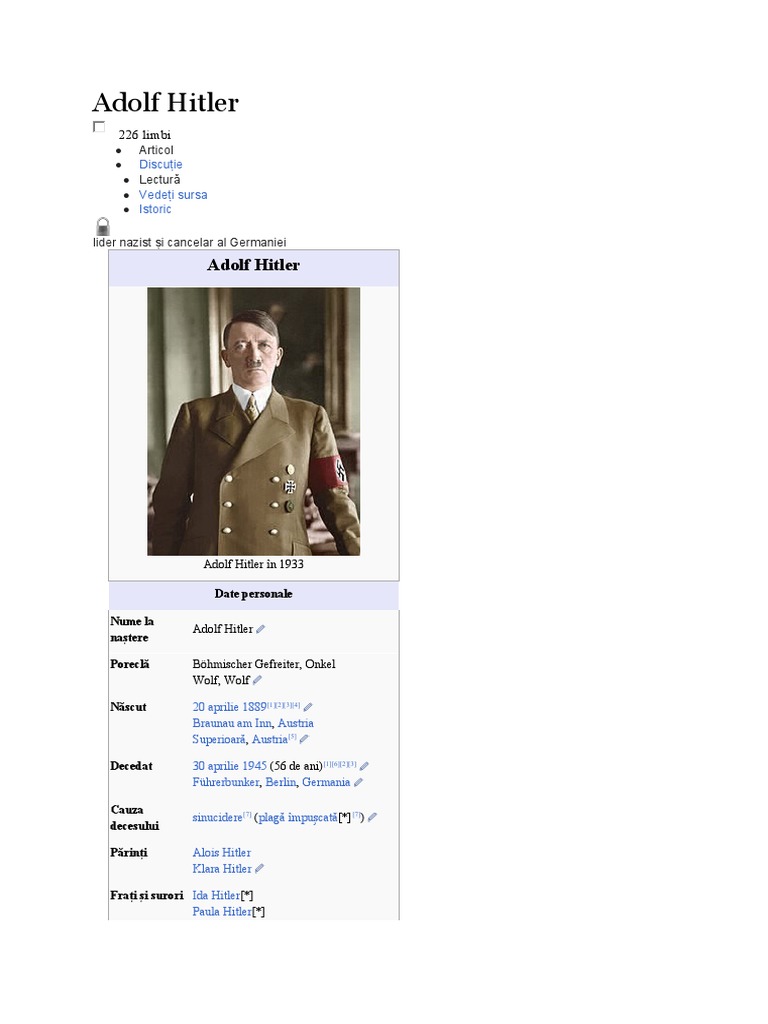Click edit pencil after Superioară, Austria birthplace

(x=304, y=739)
